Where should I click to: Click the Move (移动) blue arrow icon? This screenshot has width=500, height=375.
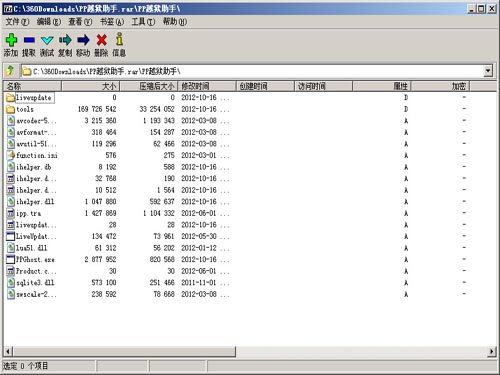(83, 40)
